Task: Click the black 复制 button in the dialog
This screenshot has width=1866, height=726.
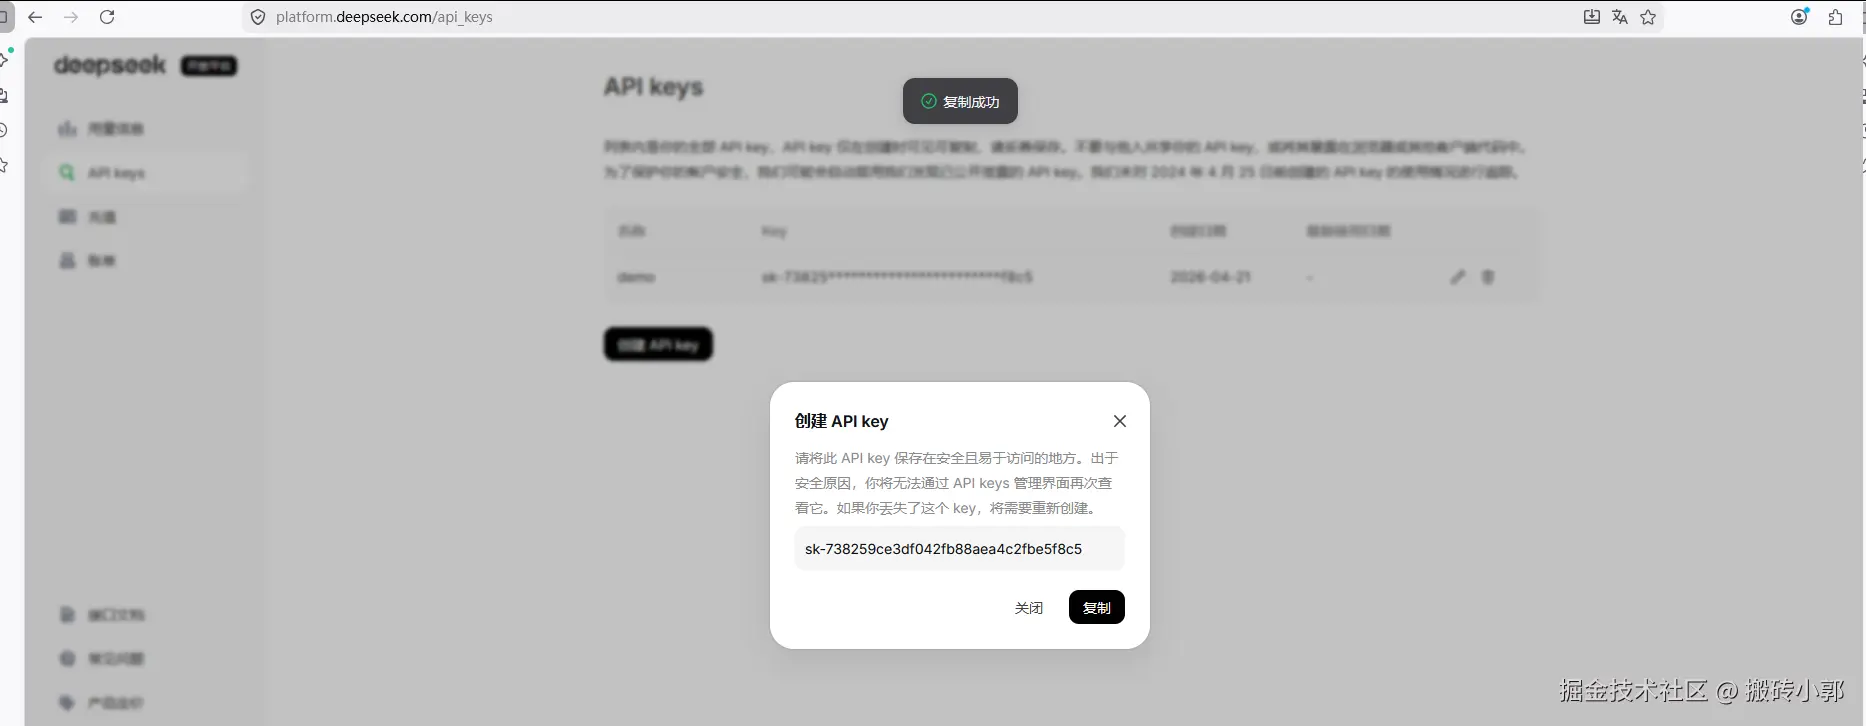Action: 1096,607
